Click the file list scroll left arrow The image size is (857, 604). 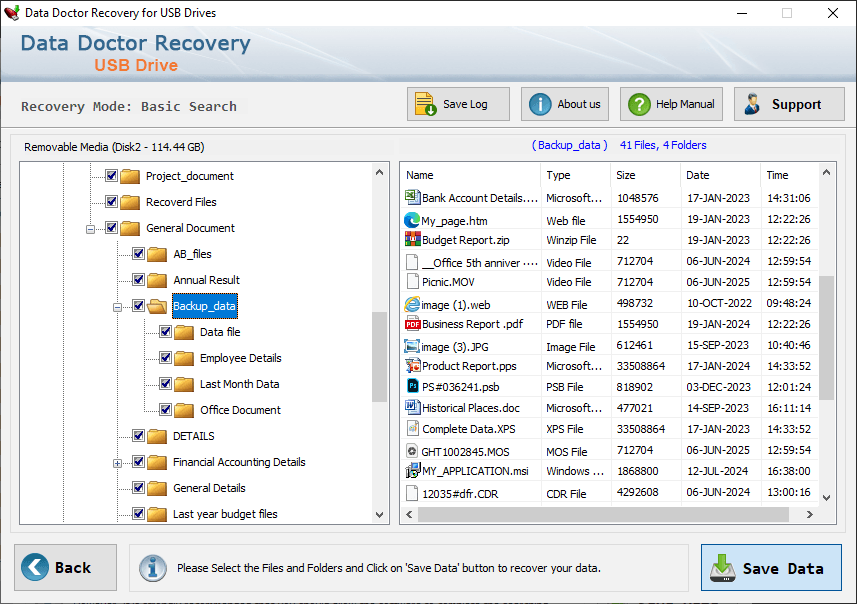409,514
